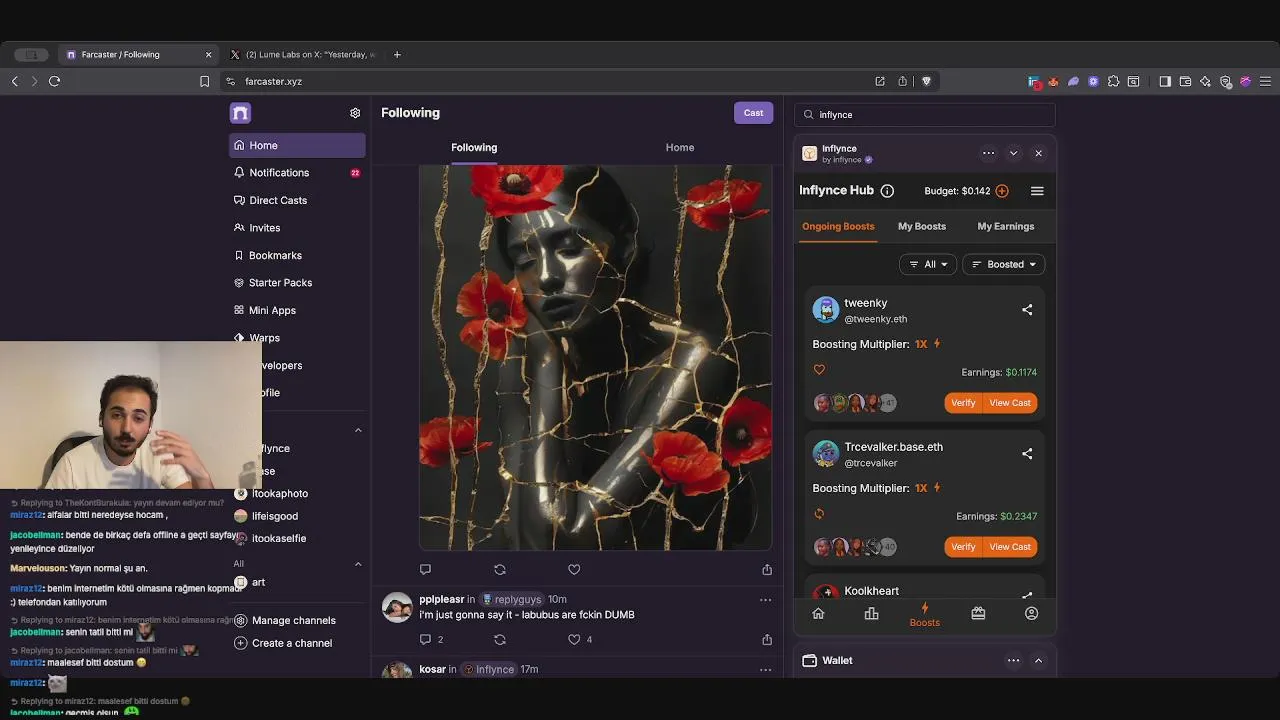This screenshot has width=1280, height=720.
Task: Select the Ongoing Boosts tab
Action: (x=838, y=226)
